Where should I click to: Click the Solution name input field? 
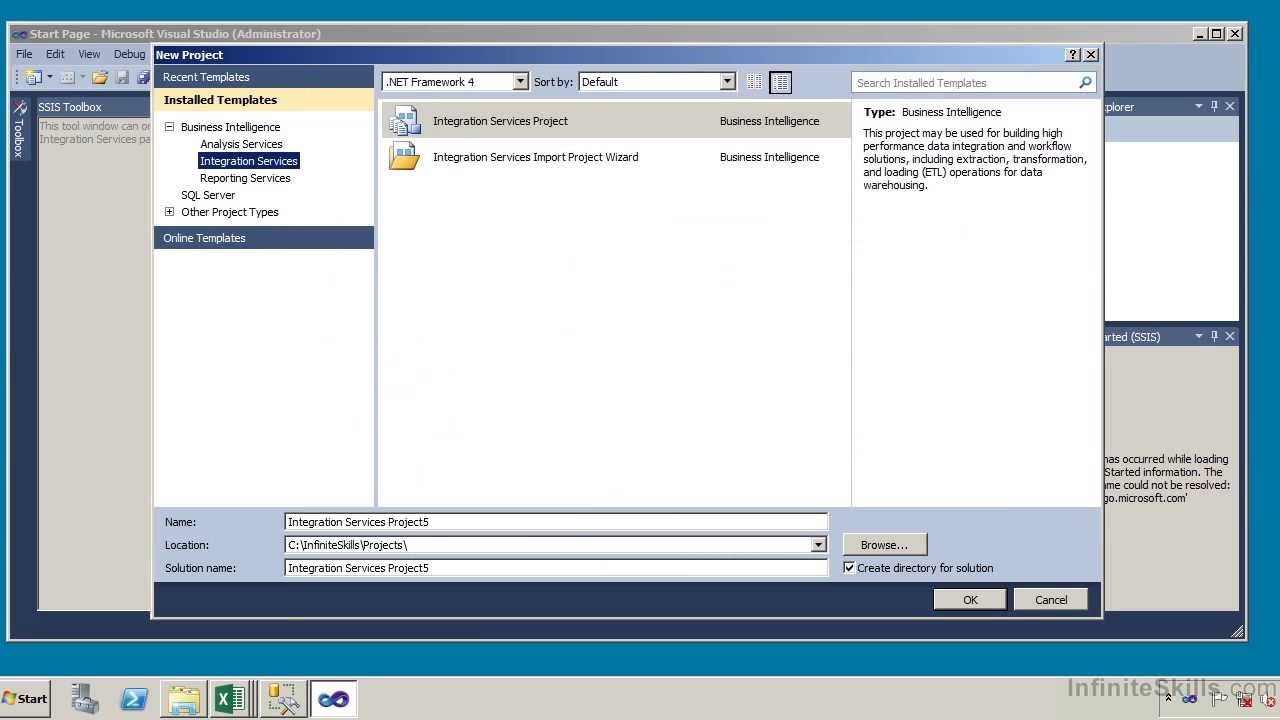556,568
